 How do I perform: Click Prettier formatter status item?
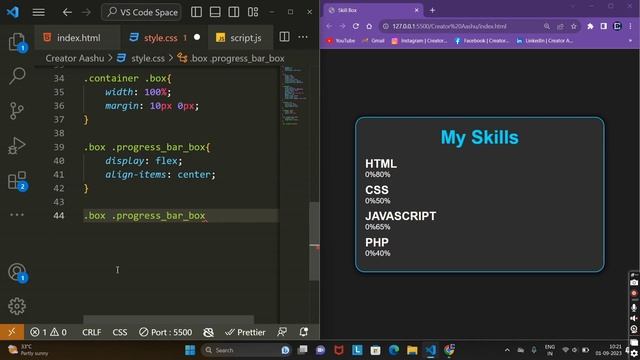pyautogui.click(x=245, y=332)
